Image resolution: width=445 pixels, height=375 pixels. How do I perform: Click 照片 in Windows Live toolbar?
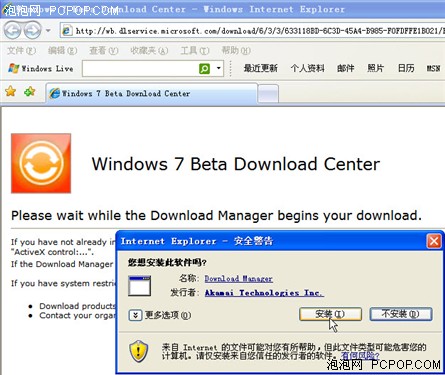[375, 68]
